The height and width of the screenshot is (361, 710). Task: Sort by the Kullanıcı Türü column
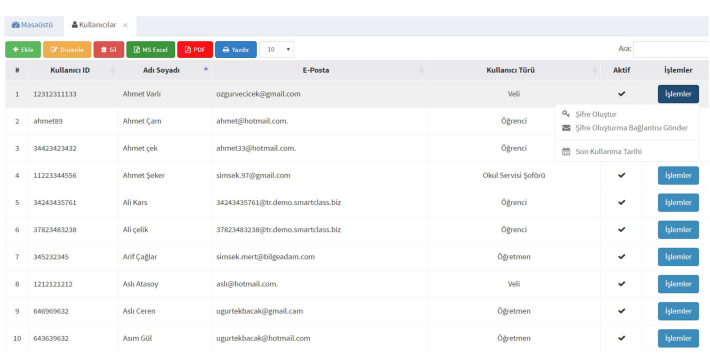pyautogui.click(x=511, y=70)
